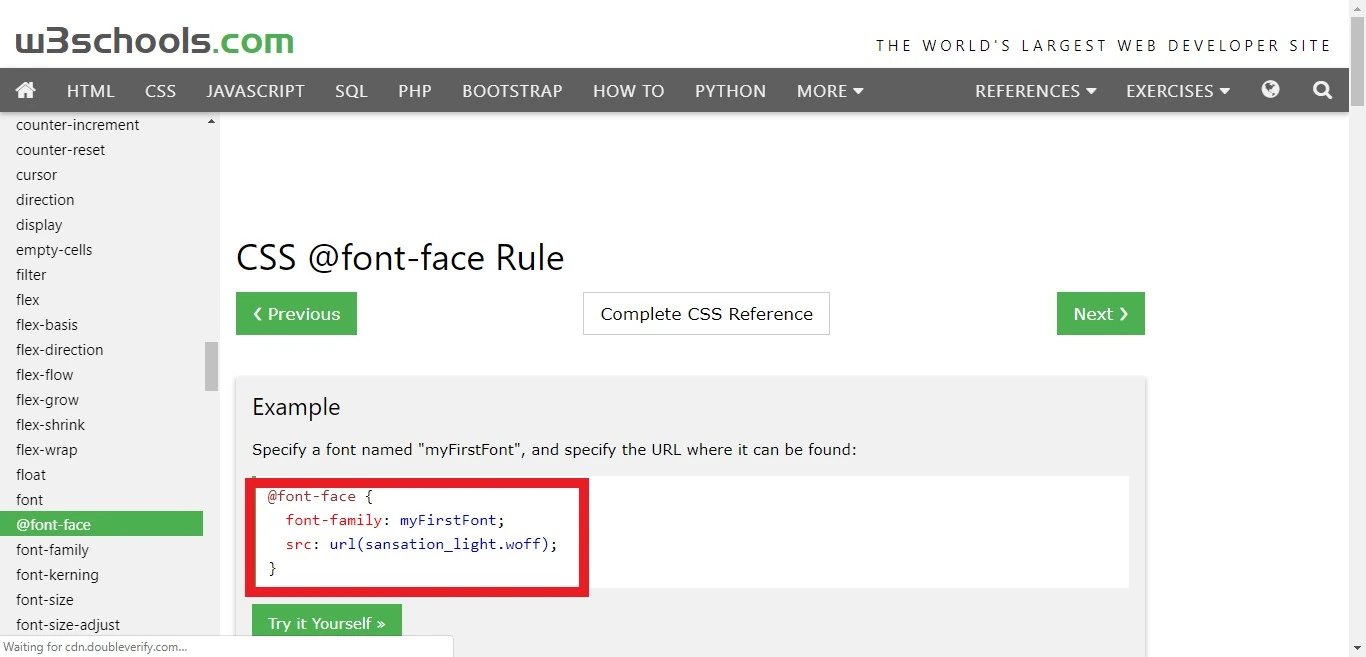Click the search magnifier icon
This screenshot has width=1366, height=657.
(1322, 90)
